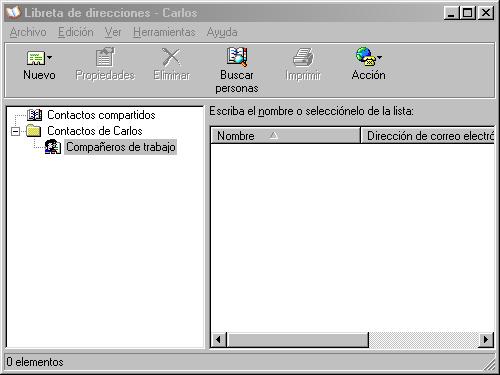The height and width of the screenshot is (375, 500).
Task: Open Buscar personas tool
Action: (x=237, y=70)
